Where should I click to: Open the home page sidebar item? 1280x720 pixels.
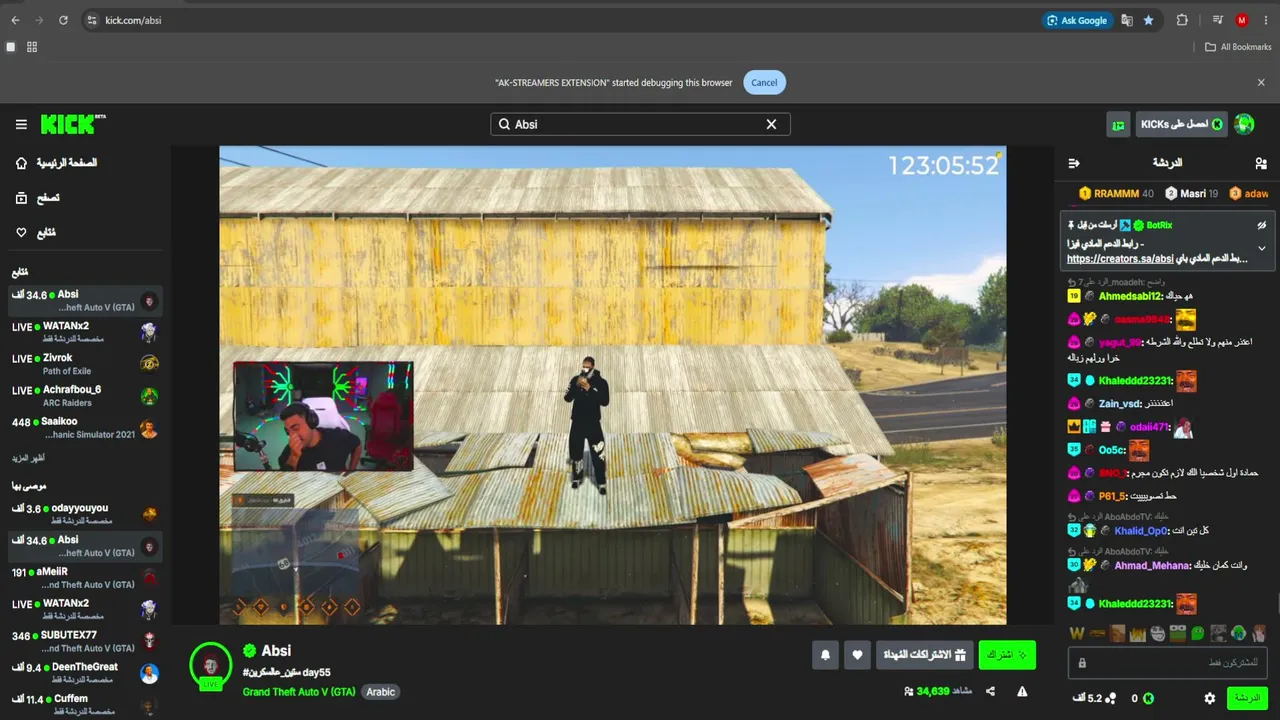pyautogui.click(x=56, y=163)
